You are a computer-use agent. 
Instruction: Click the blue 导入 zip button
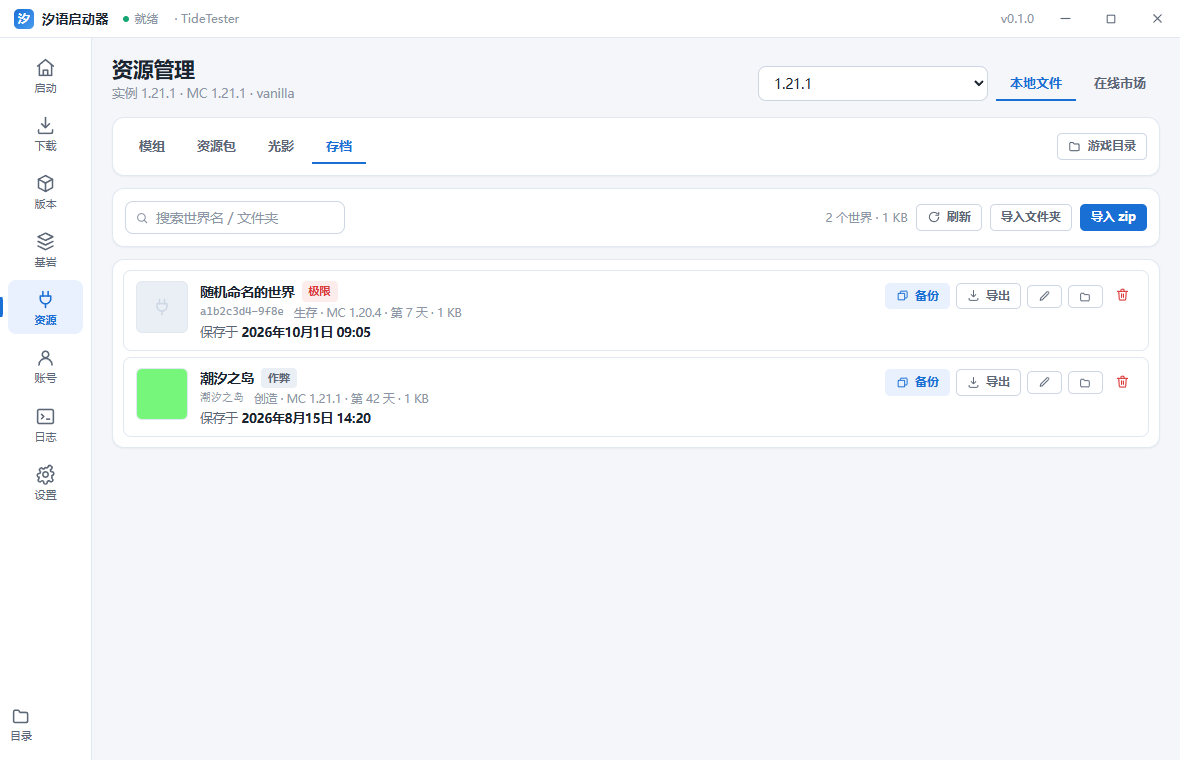coord(1113,217)
